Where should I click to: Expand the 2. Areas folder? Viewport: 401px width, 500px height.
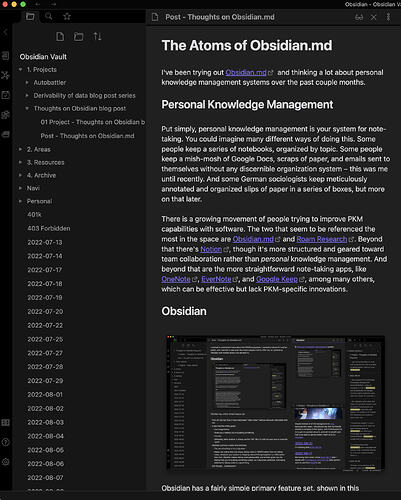(x=21, y=149)
